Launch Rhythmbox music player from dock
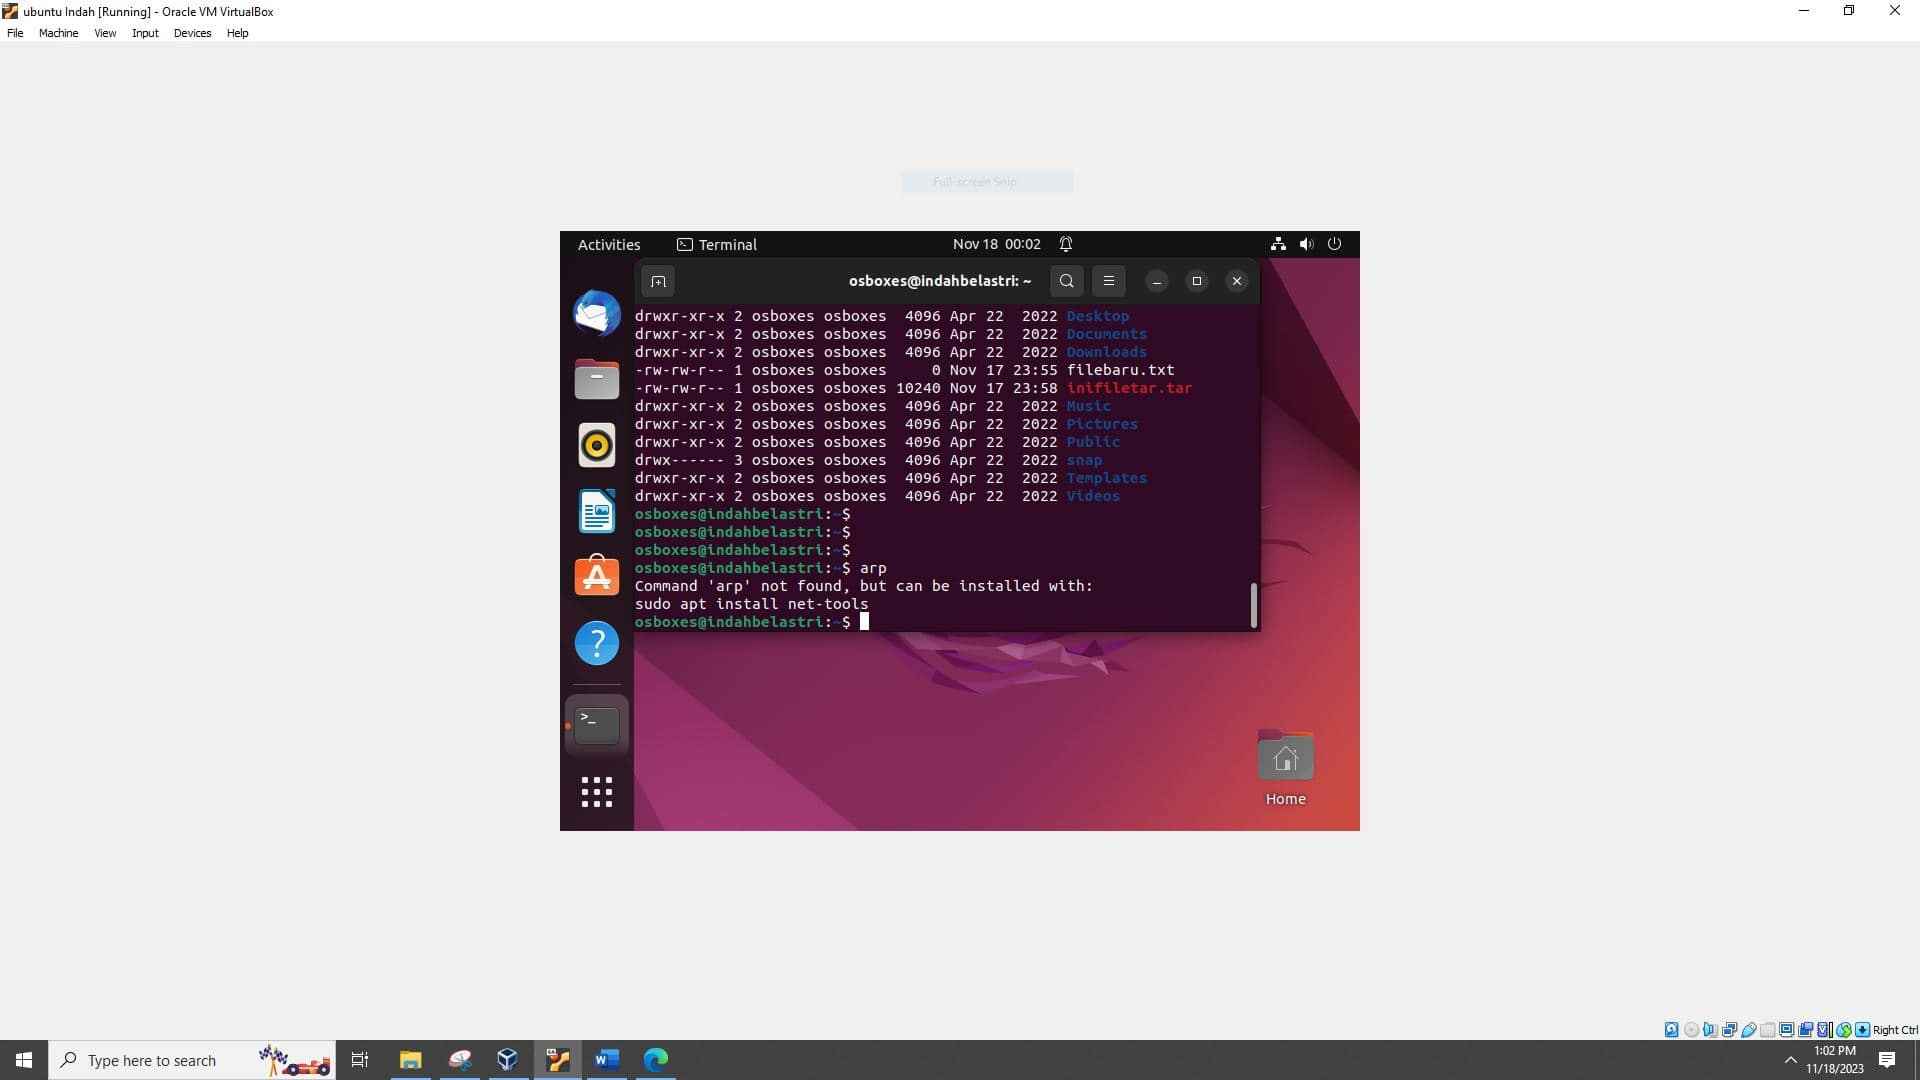Viewport: 1920px width, 1080px height. [597, 445]
